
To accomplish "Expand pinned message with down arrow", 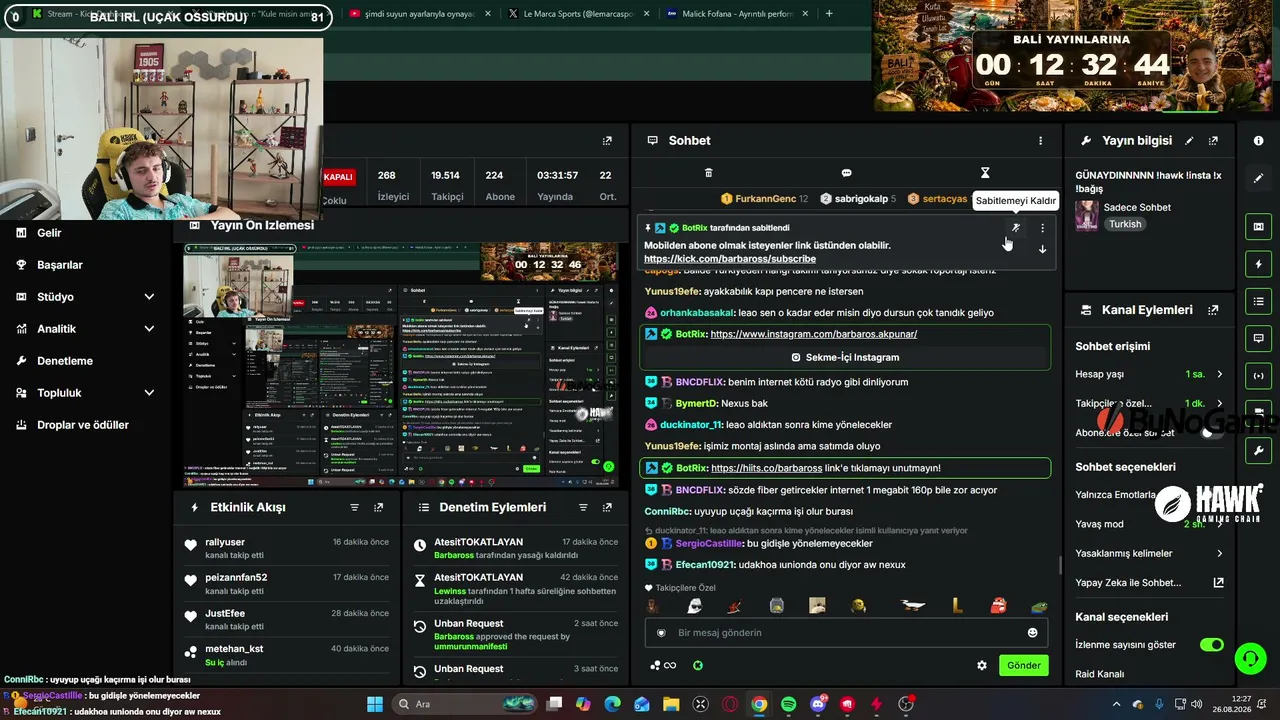I will point(1042,249).
